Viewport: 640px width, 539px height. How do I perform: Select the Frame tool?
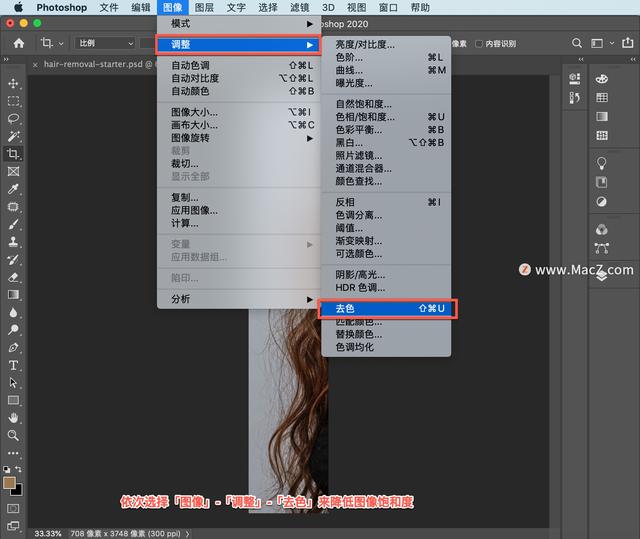pos(13,171)
